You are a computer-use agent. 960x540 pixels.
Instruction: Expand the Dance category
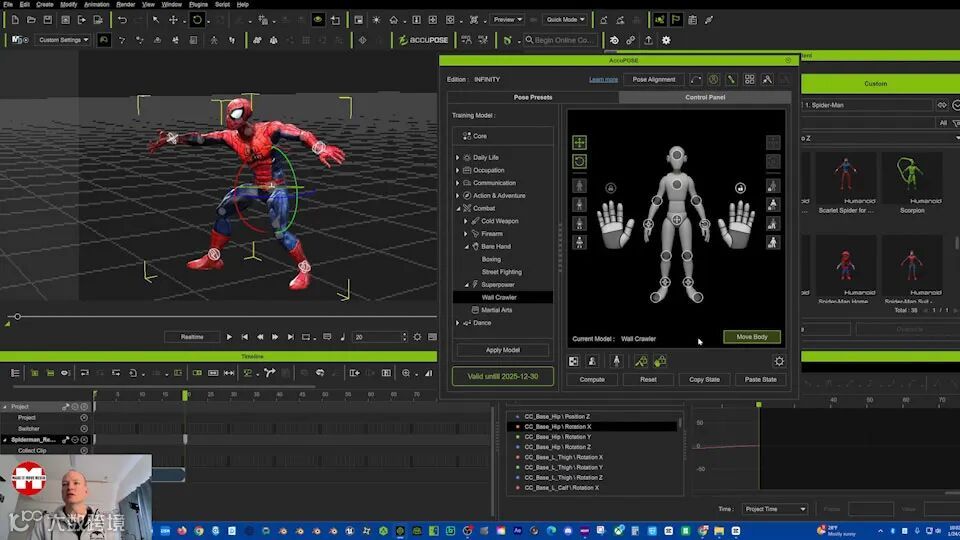pyautogui.click(x=458, y=323)
